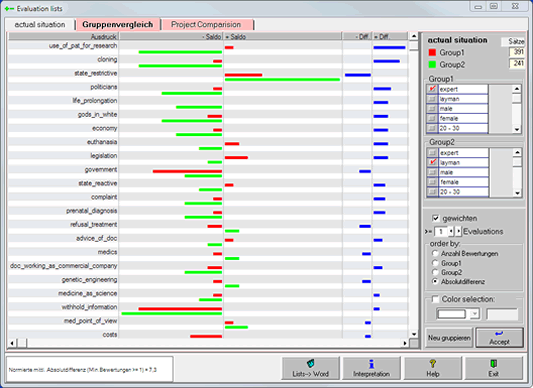Uncheck expert in the Group1 list
533x388 pixels.
click(x=432, y=89)
